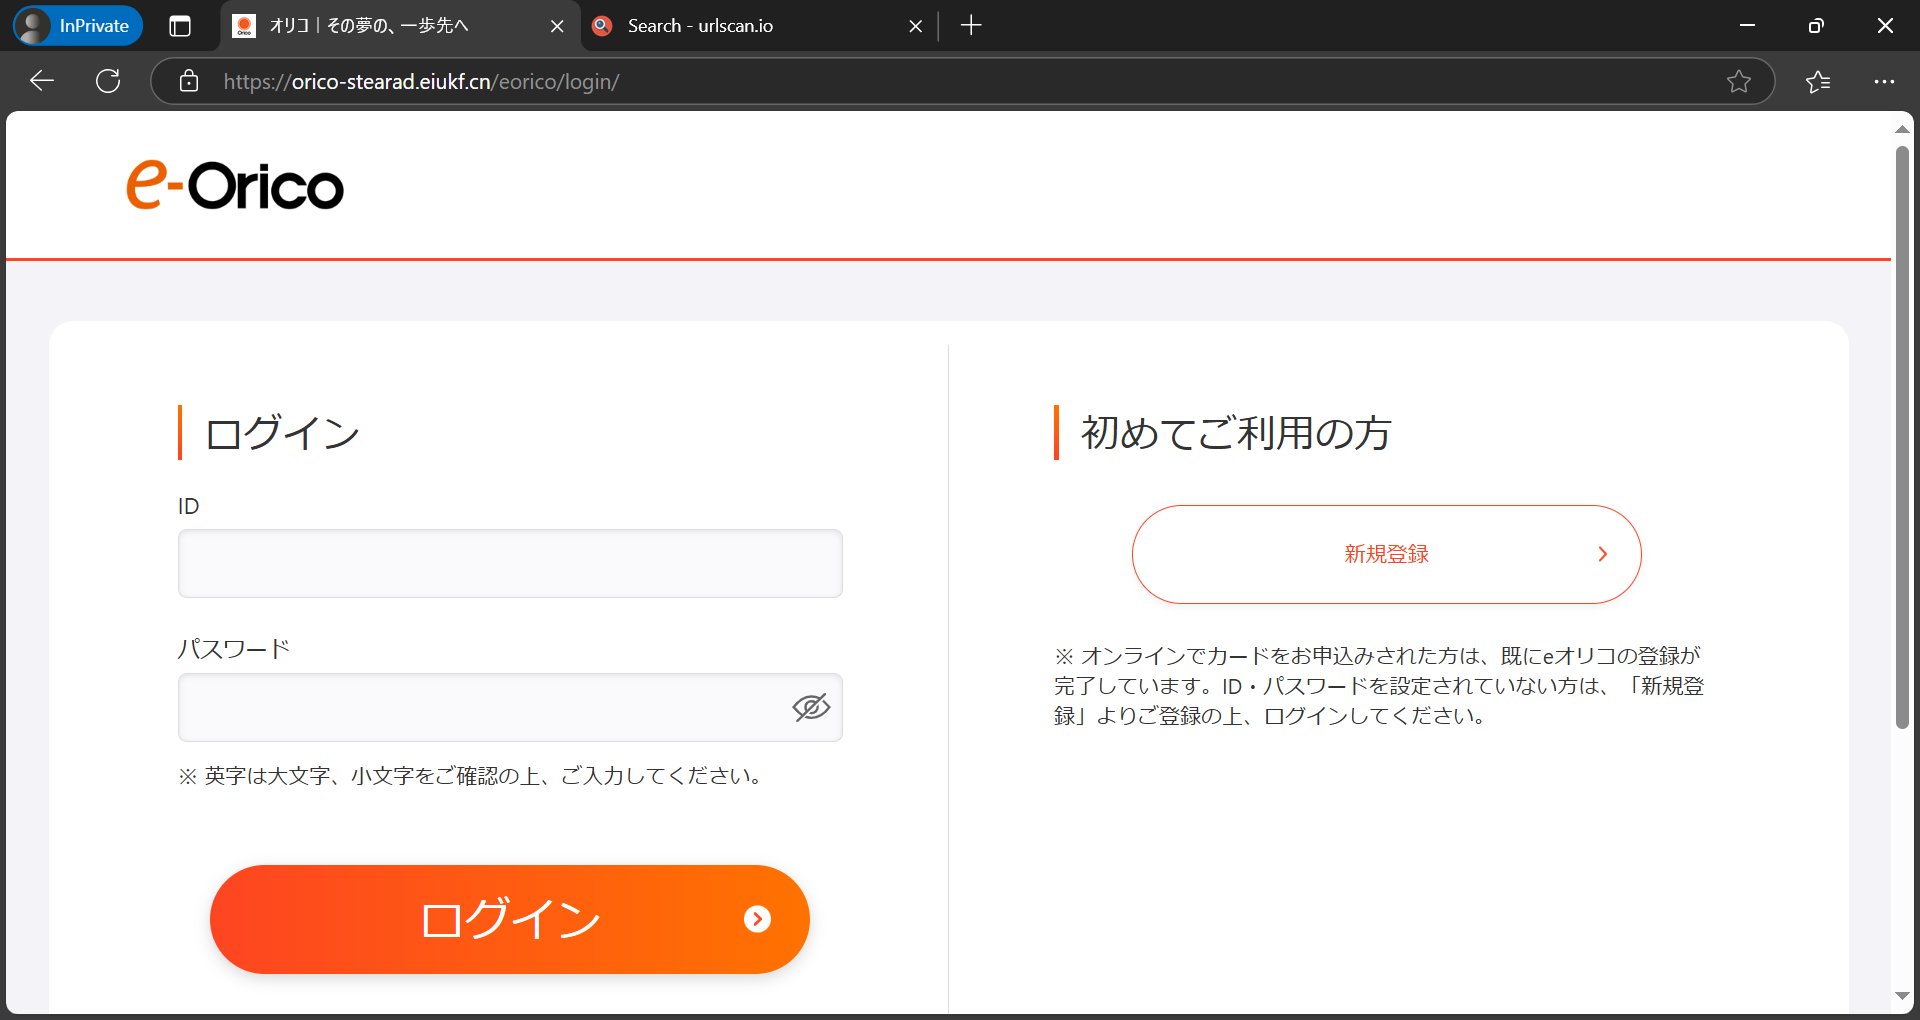The height and width of the screenshot is (1020, 1920).
Task: Open the favorites list
Action: [x=1818, y=81]
